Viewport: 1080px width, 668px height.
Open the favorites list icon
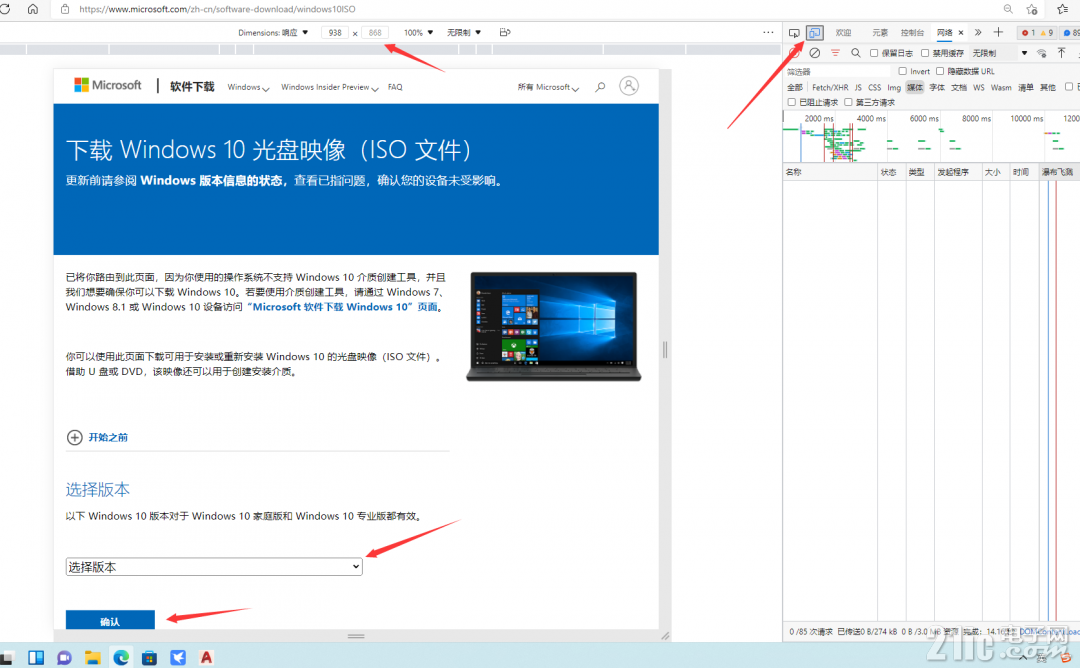pyautogui.click(x=1063, y=9)
